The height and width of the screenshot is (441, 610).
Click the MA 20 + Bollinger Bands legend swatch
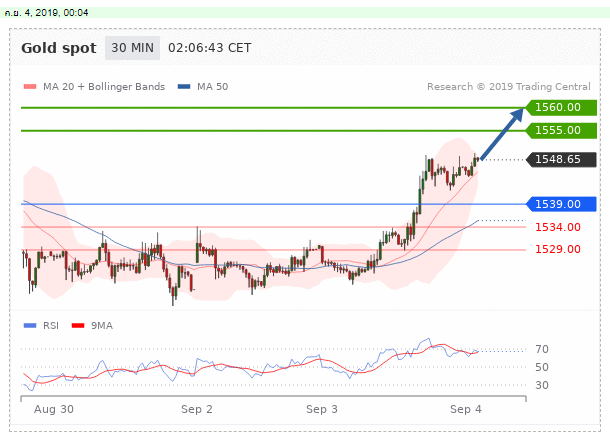coord(30,87)
